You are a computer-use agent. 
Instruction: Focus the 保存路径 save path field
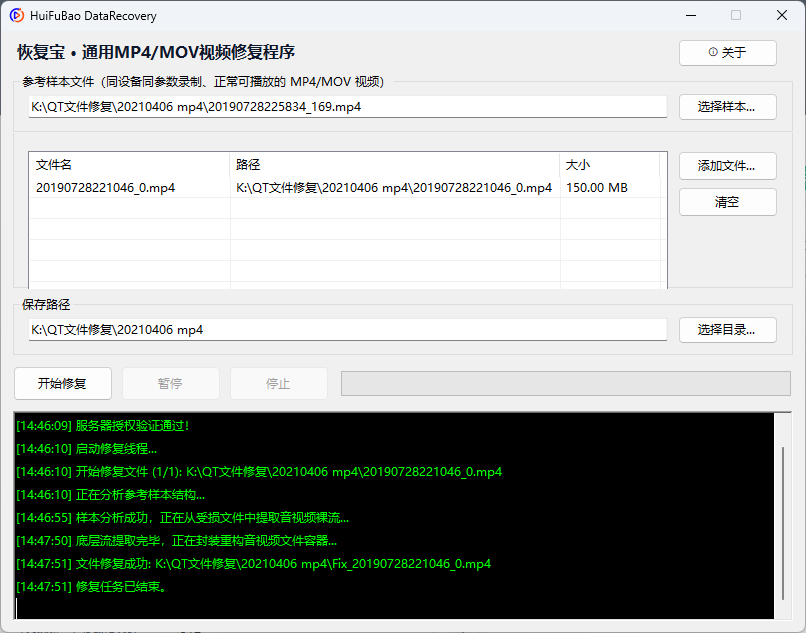pyautogui.click(x=347, y=330)
